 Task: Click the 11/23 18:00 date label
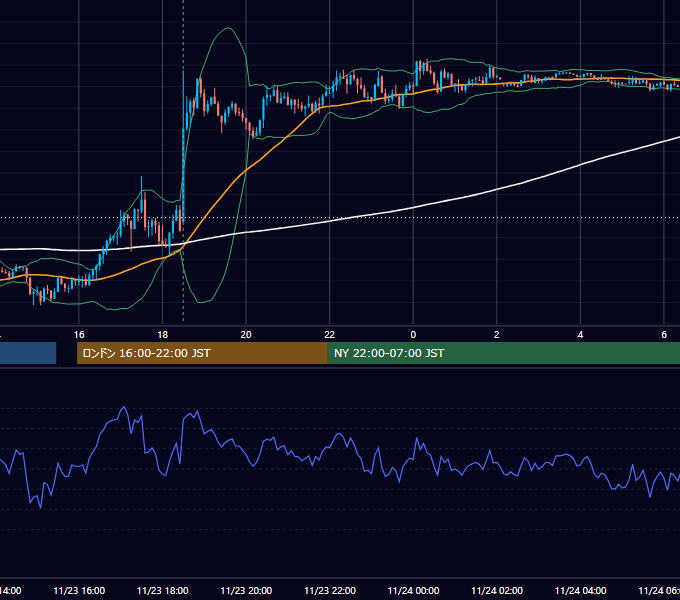[x=163, y=590]
